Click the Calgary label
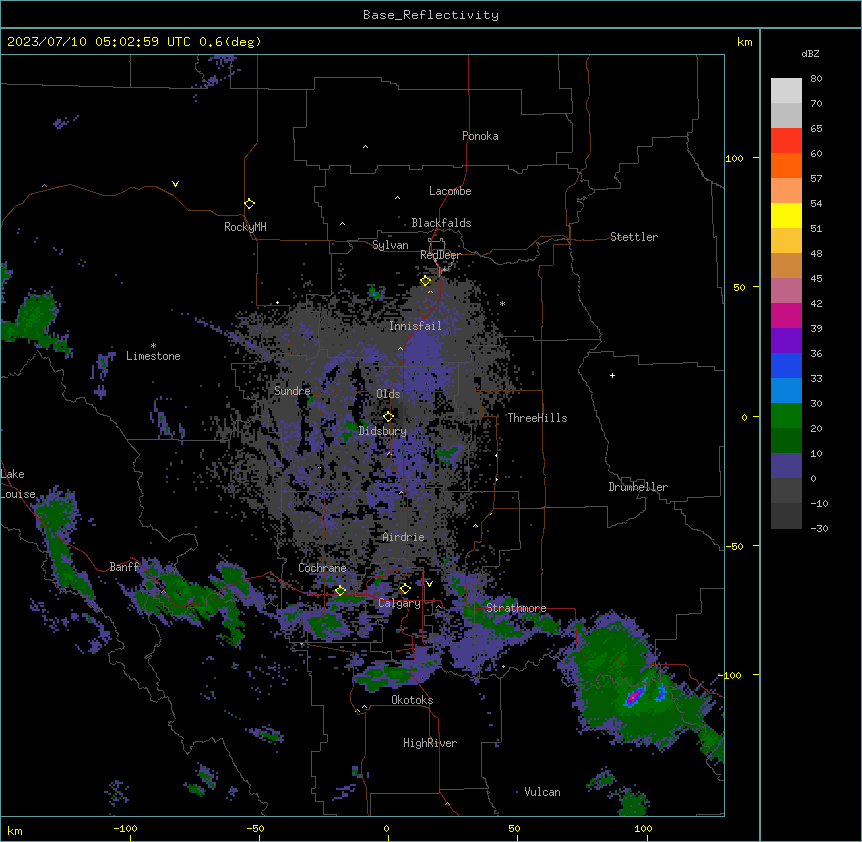 (x=400, y=603)
